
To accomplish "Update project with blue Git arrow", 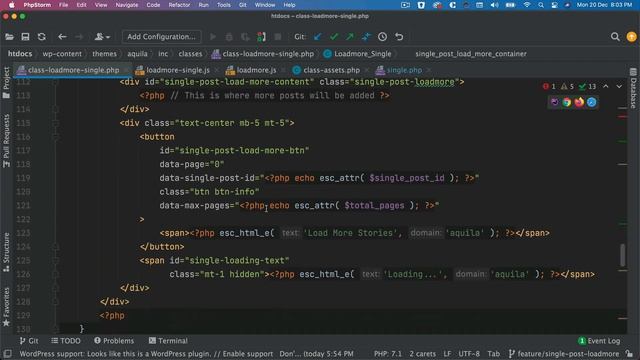I will click(x=318, y=37).
